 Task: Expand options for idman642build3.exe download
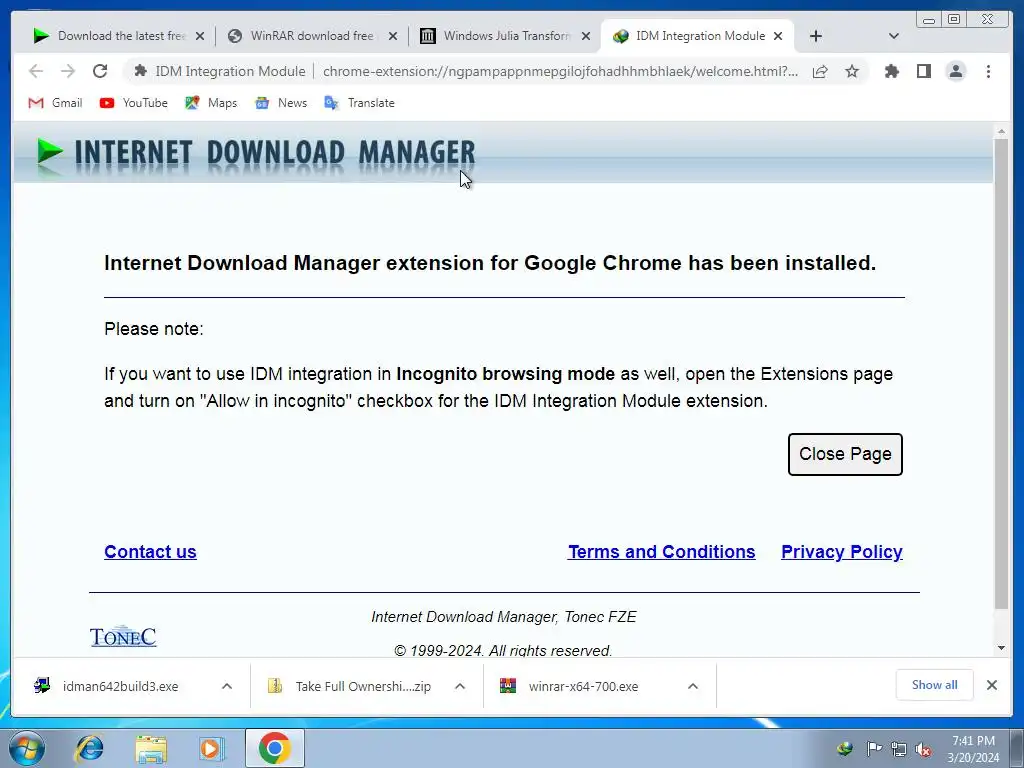coord(227,686)
